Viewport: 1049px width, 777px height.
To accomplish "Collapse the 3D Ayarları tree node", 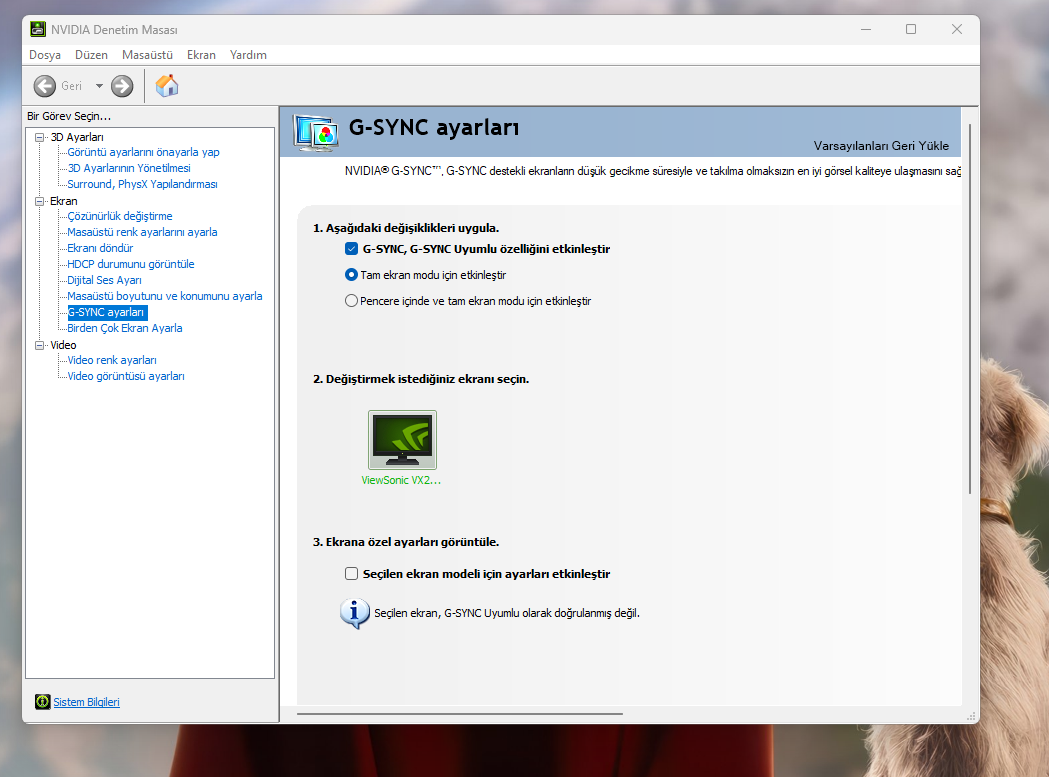I will [39, 137].
